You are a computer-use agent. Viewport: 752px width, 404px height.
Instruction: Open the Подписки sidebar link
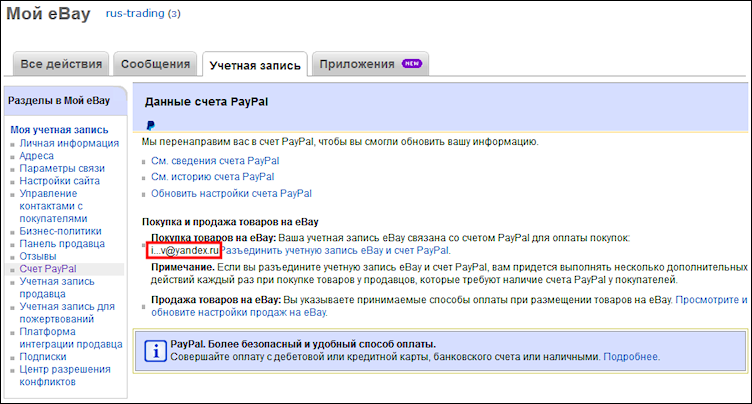tap(43, 356)
